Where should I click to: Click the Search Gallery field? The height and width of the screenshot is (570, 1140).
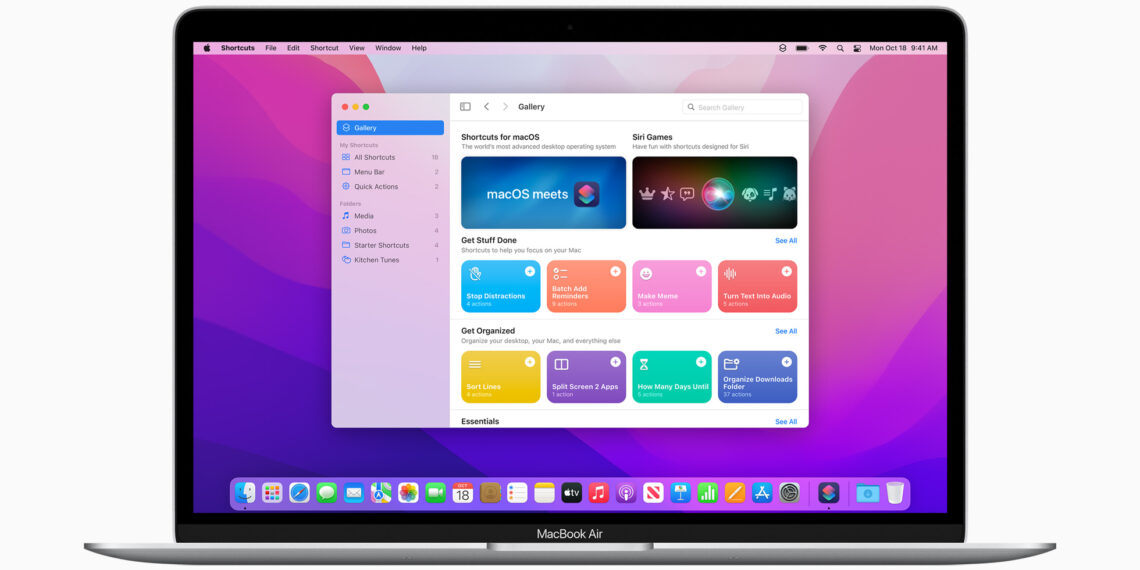tap(742, 107)
